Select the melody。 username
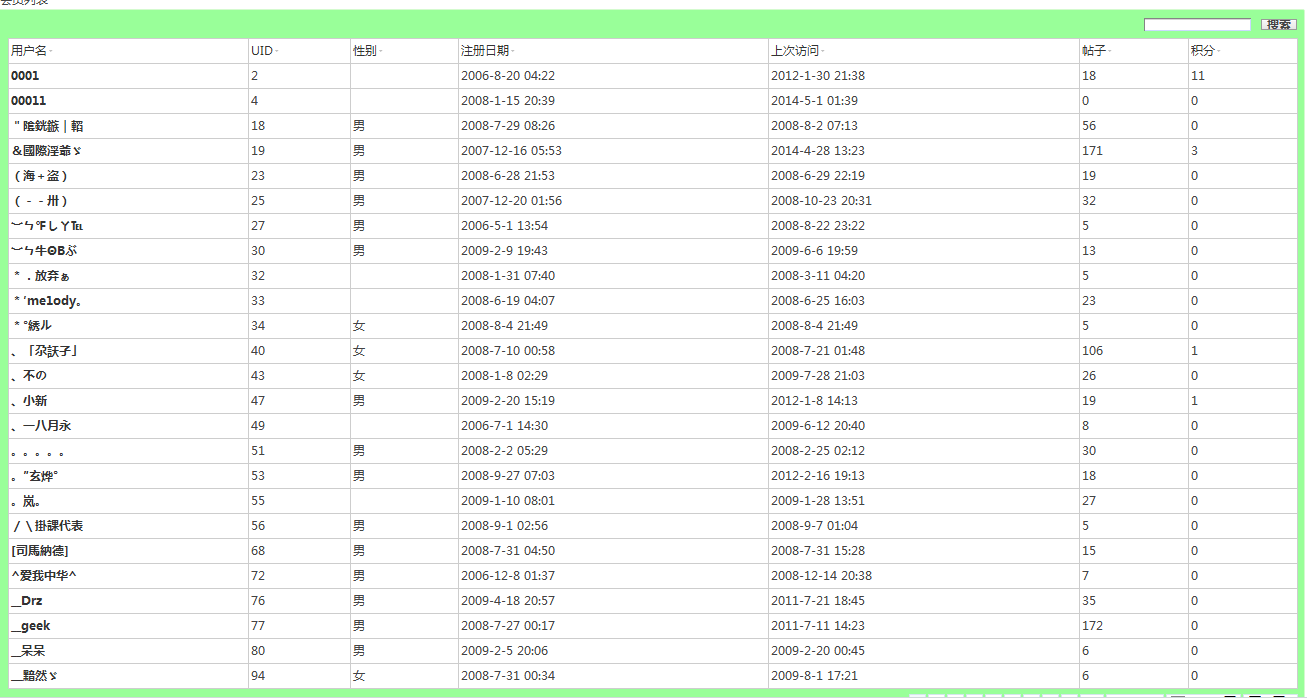Viewport: 1307px width, 698px height. pyautogui.click(x=48, y=301)
